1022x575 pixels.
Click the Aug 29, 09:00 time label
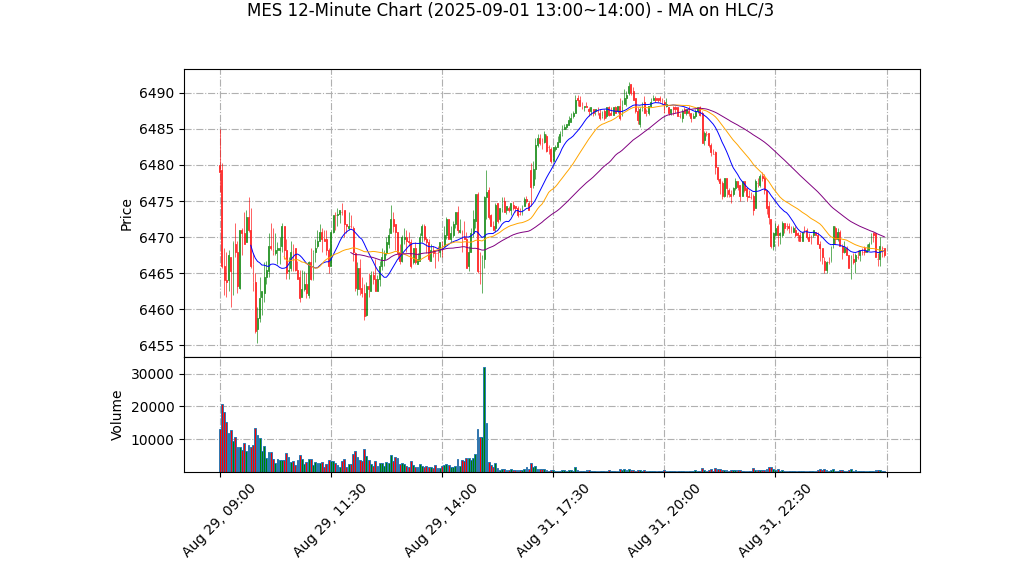pyautogui.click(x=218, y=520)
